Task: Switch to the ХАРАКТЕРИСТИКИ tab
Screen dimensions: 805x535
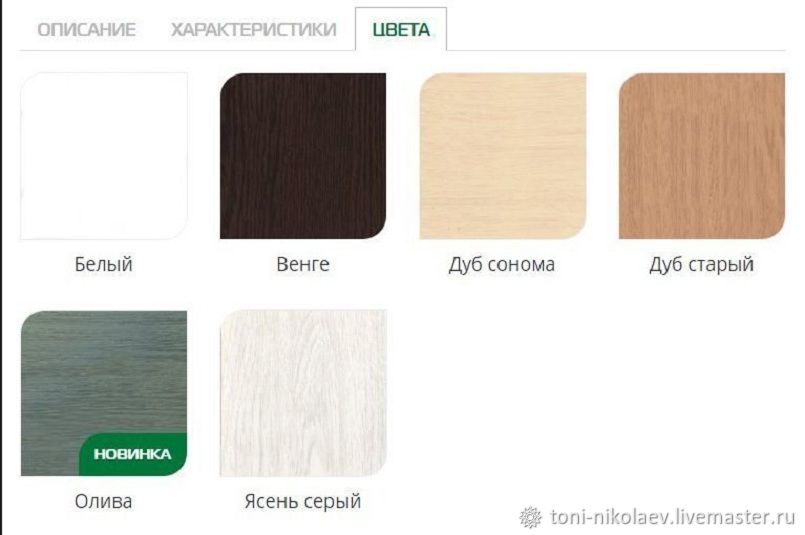Action: tap(254, 29)
